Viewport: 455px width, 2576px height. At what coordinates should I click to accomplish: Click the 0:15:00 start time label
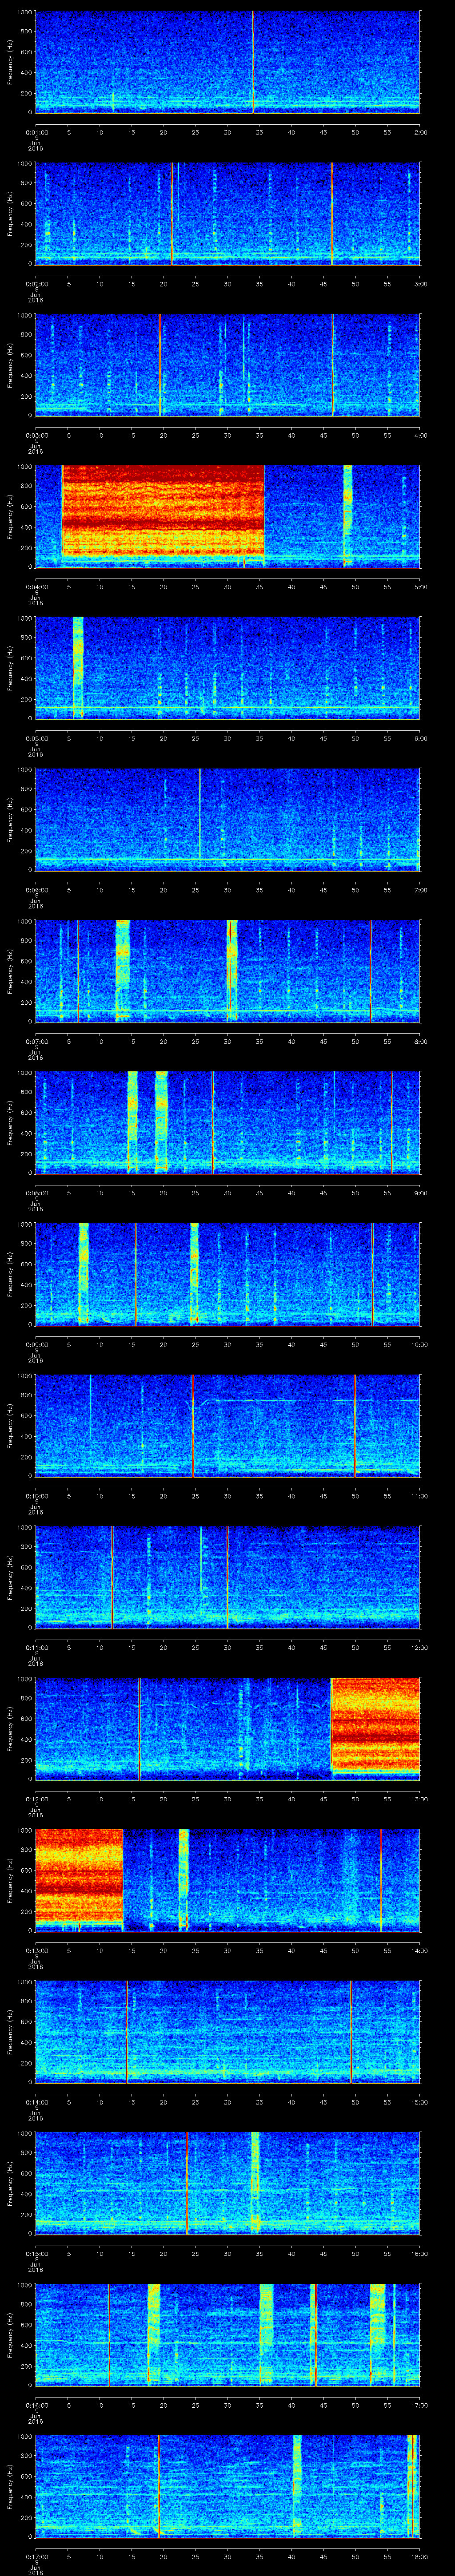[x=37, y=2255]
